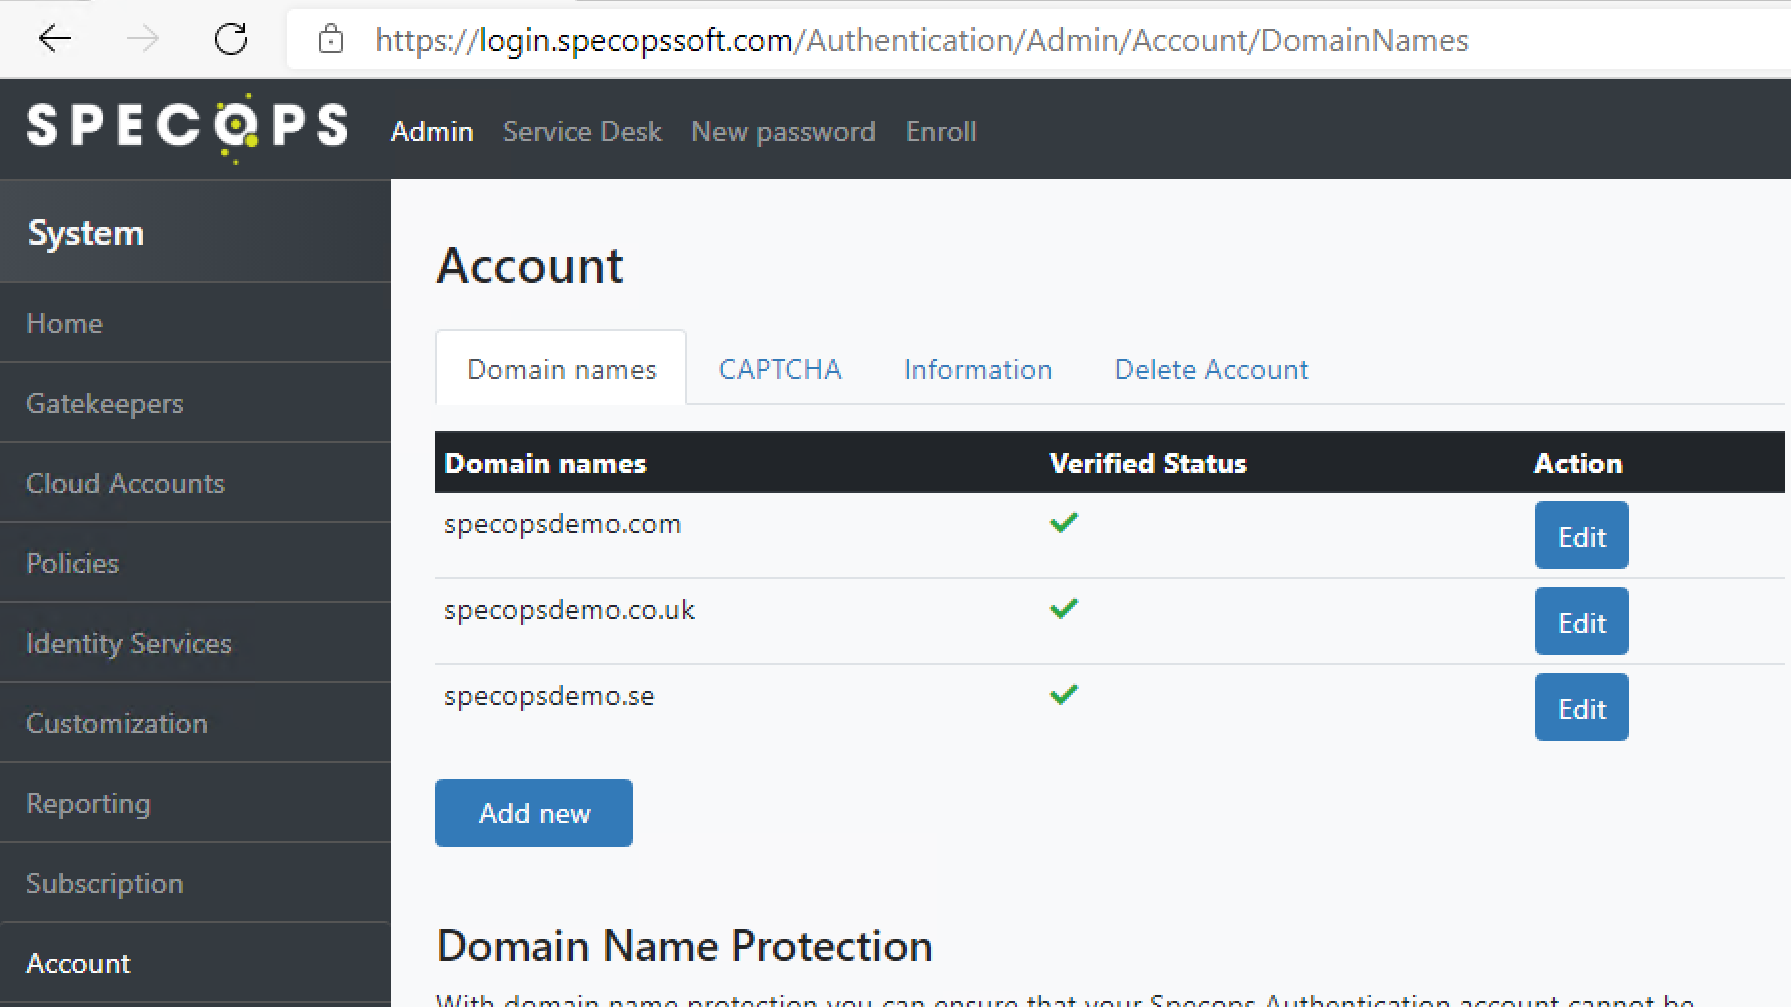Select Service Desk in top navigation
Image resolution: width=1791 pixels, height=1007 pixels.
[582, 131]
